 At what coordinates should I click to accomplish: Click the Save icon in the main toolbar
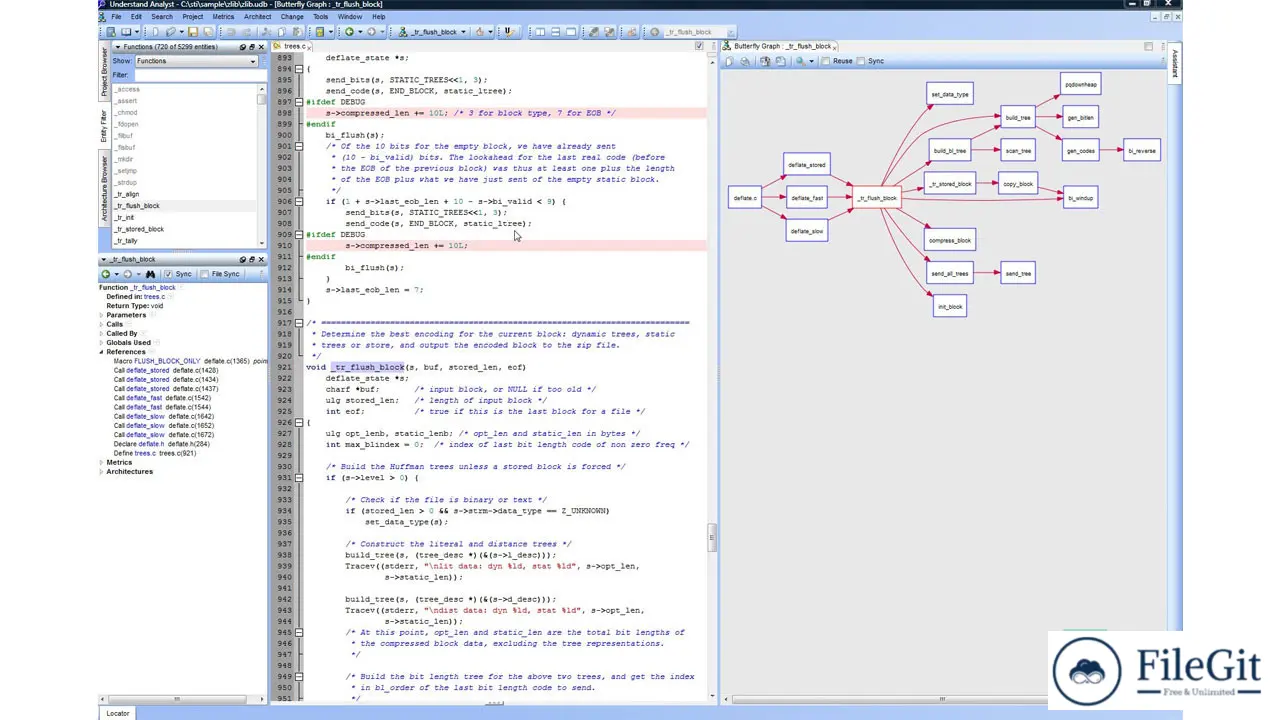click(192, 32)
